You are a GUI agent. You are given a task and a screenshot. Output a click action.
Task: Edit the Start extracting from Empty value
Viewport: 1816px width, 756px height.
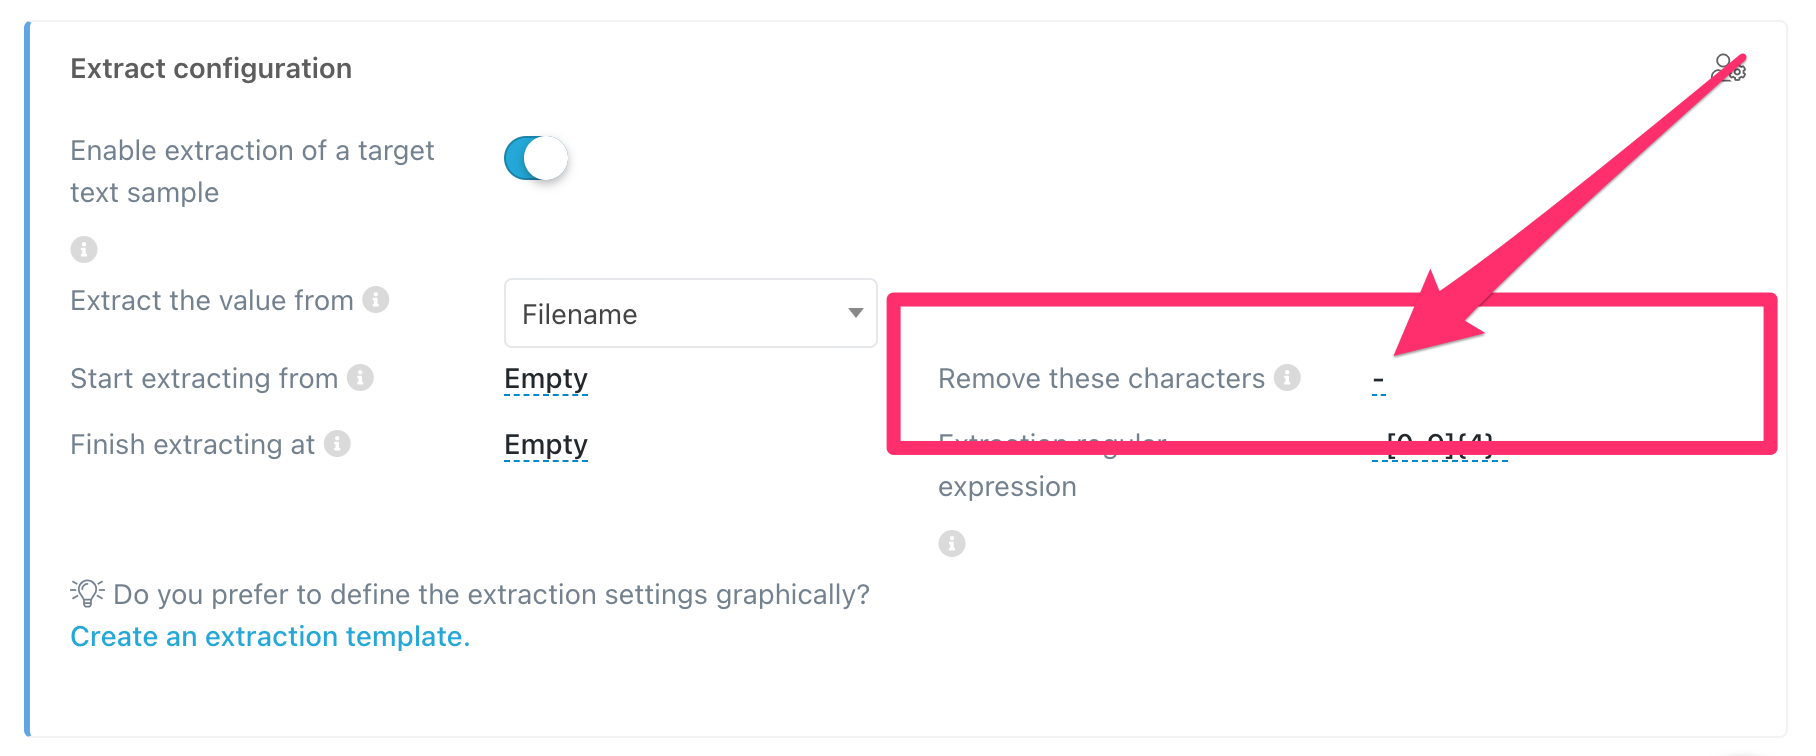coord(546,379)
